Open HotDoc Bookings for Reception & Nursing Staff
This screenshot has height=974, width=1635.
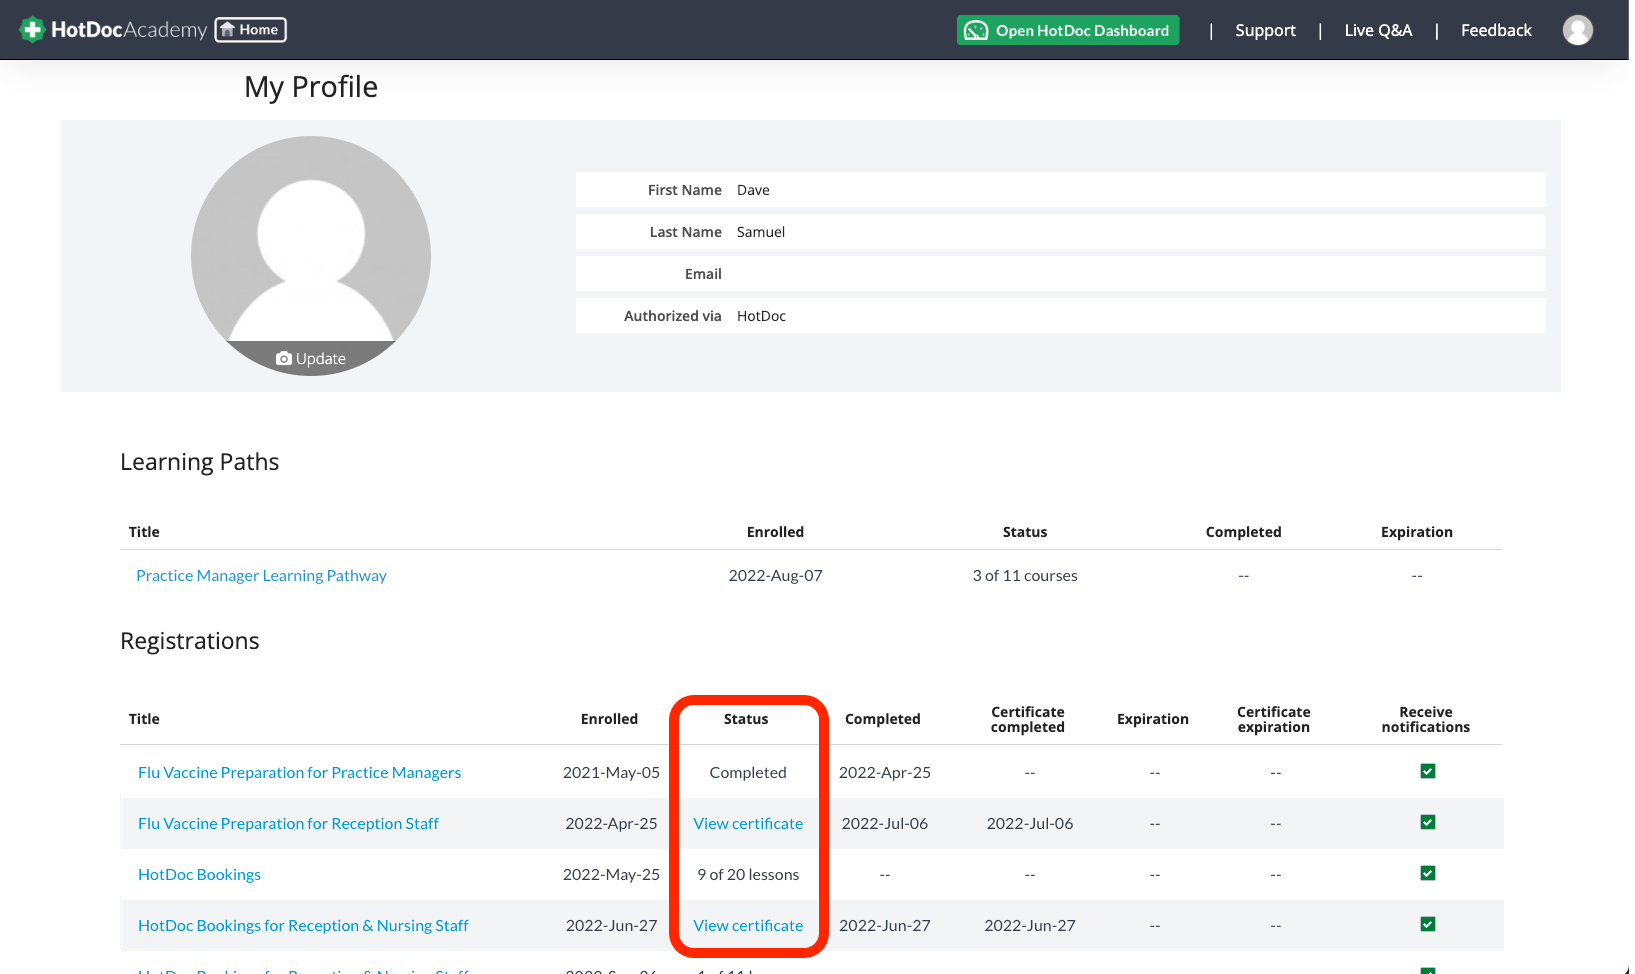pyautogui.click(x=303, y=926)
